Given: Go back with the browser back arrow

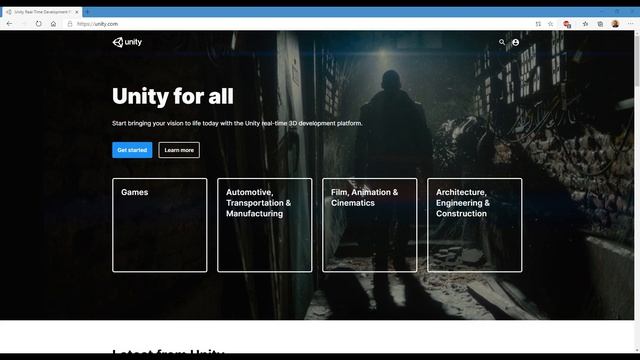Looking at the screenshot, I should [9, 24].
